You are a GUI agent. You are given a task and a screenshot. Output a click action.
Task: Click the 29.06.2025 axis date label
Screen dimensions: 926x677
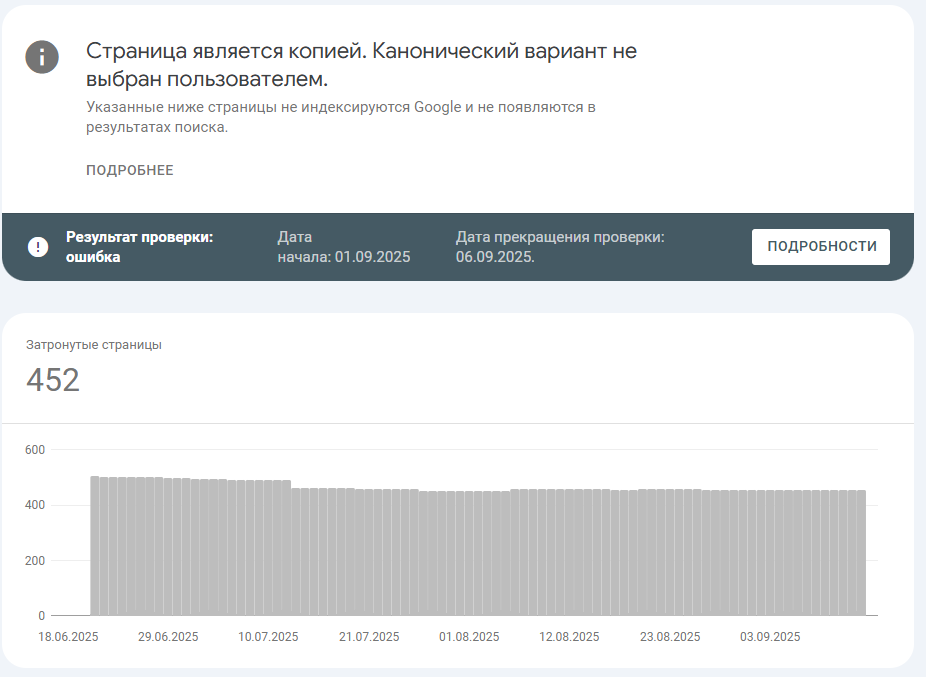(168, 637)
